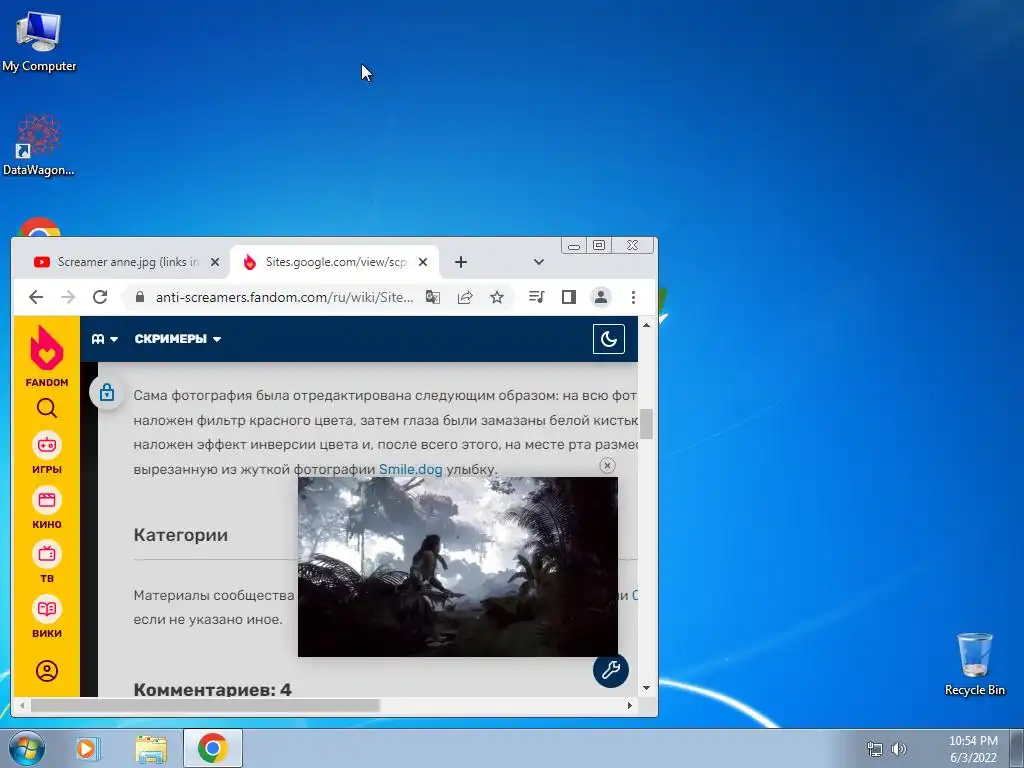
Task: Click the horizontal scrollbar thumb
Action: click(205, 705)
